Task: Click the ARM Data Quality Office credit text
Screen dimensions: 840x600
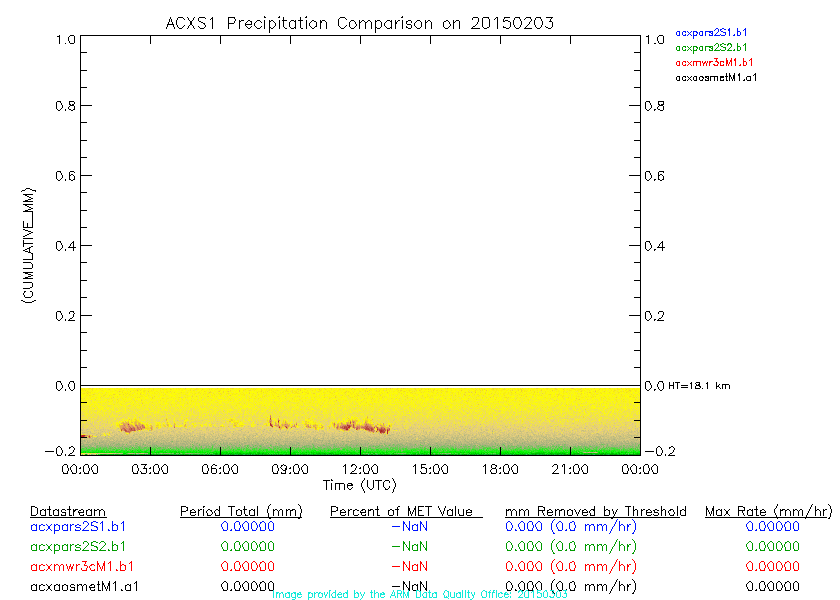Action: click(x=420, y=594)
